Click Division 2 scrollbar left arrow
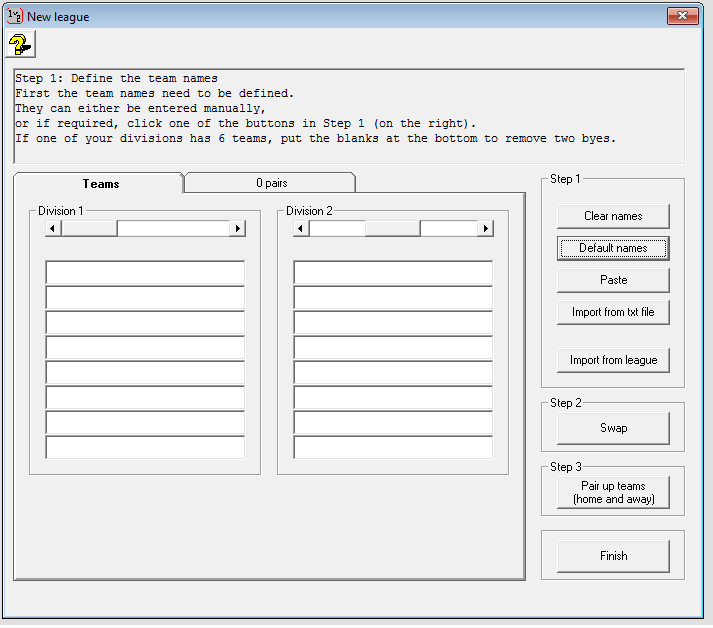Screen dimensions: 713x628 [x=302, y=228]
